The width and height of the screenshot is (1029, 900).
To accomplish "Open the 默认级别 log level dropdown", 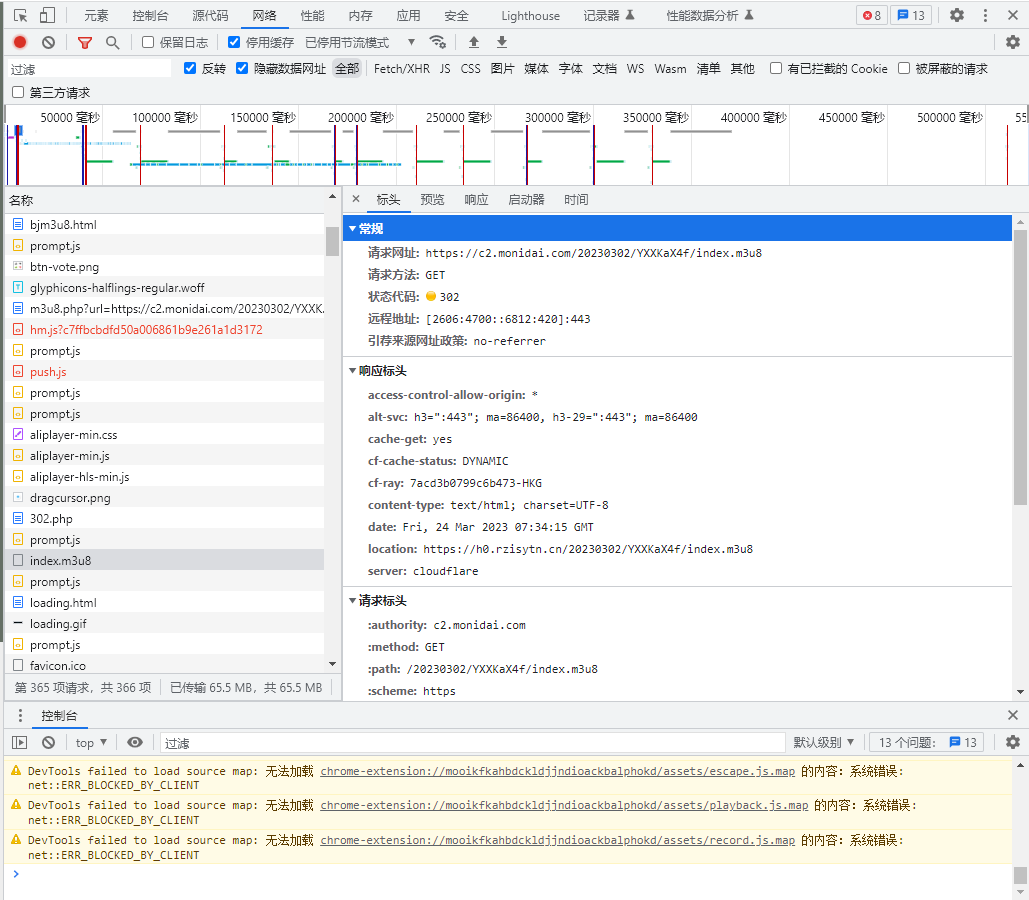I will pos(824,742).
